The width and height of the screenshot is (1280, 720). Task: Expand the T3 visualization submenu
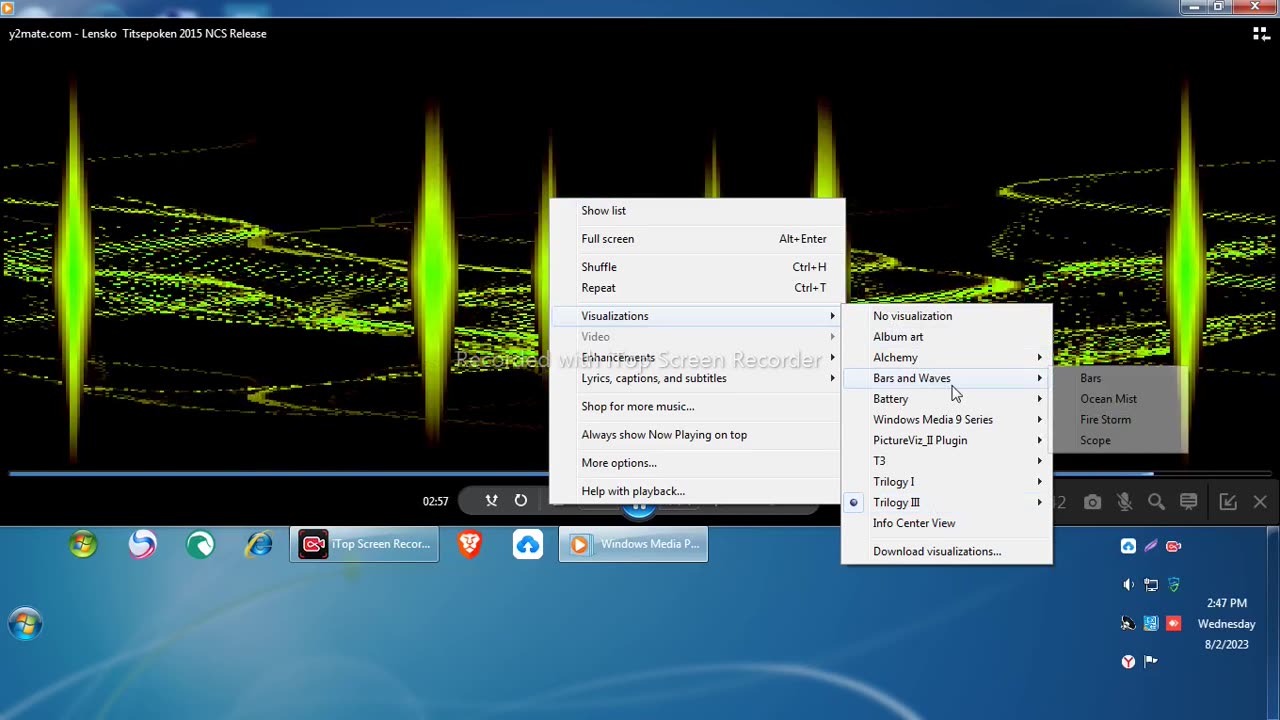[x=947, y=461]
